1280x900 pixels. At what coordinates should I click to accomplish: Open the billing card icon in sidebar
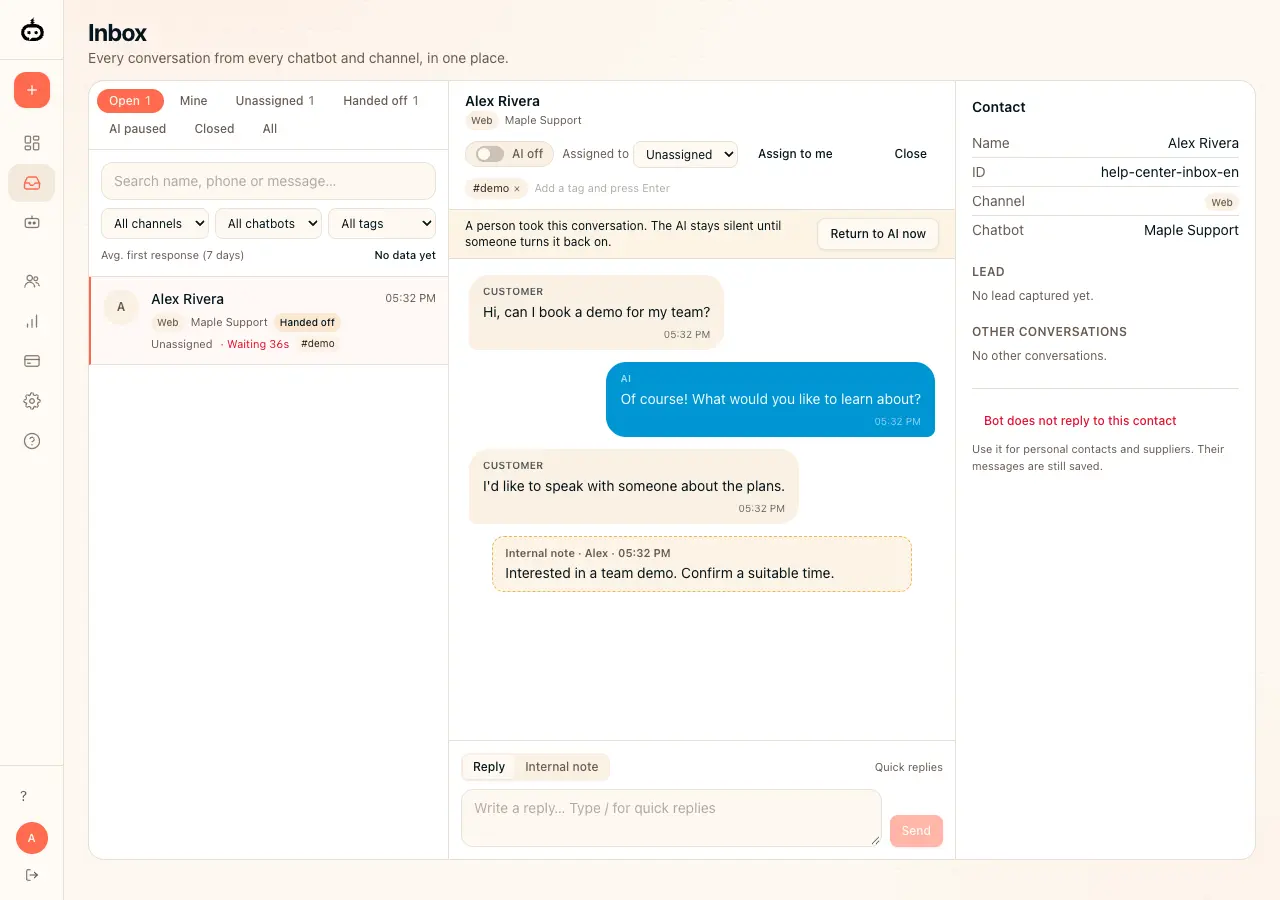point(32,361)
